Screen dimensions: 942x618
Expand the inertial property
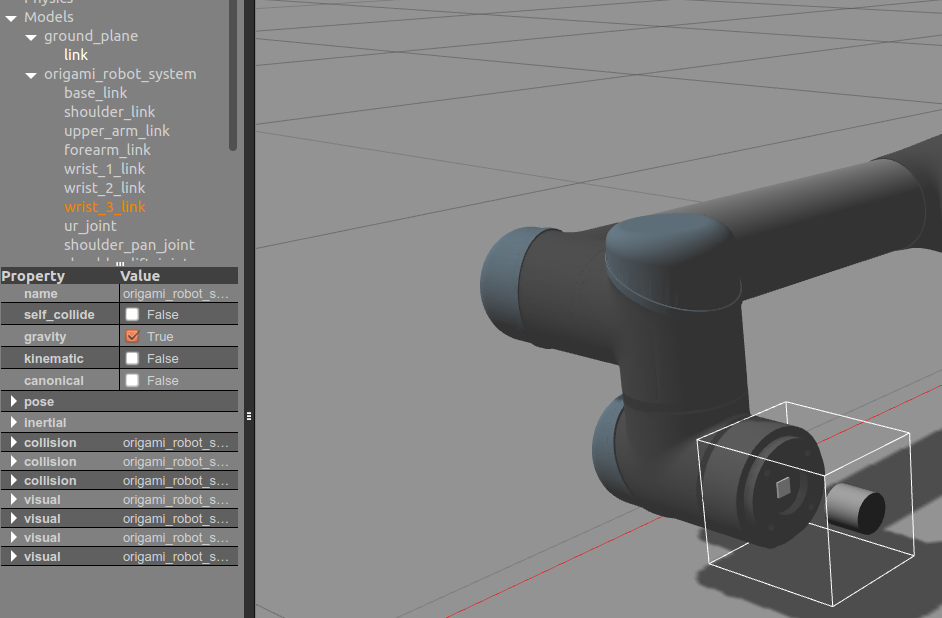click(x=11, y=421)
